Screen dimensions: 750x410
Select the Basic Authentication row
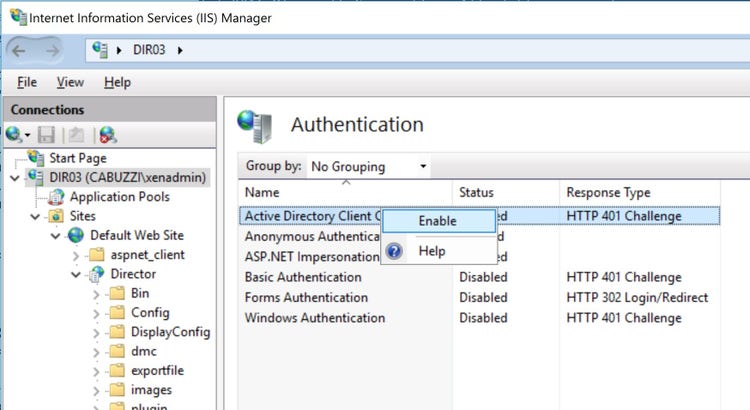(x=479, y=277)
